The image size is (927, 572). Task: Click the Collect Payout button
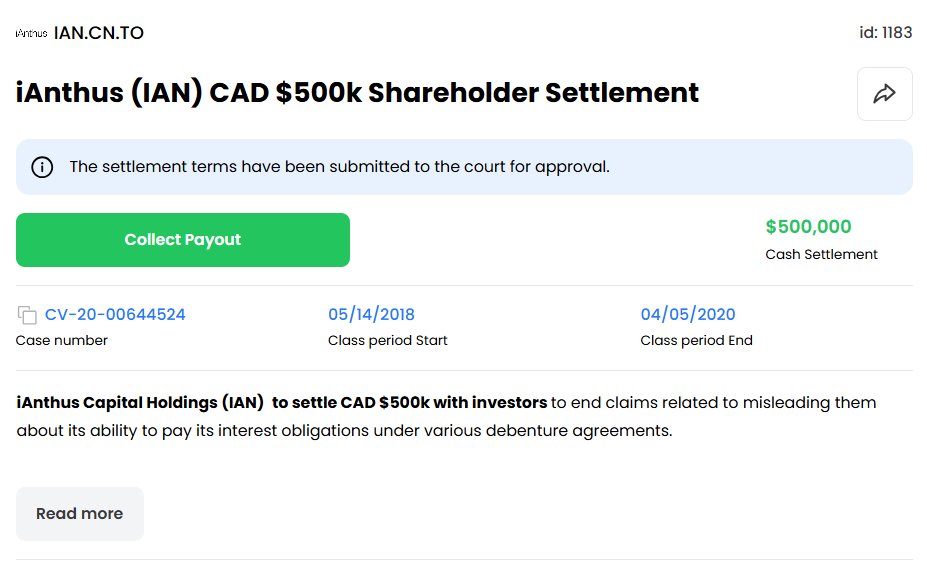point(183,240)
